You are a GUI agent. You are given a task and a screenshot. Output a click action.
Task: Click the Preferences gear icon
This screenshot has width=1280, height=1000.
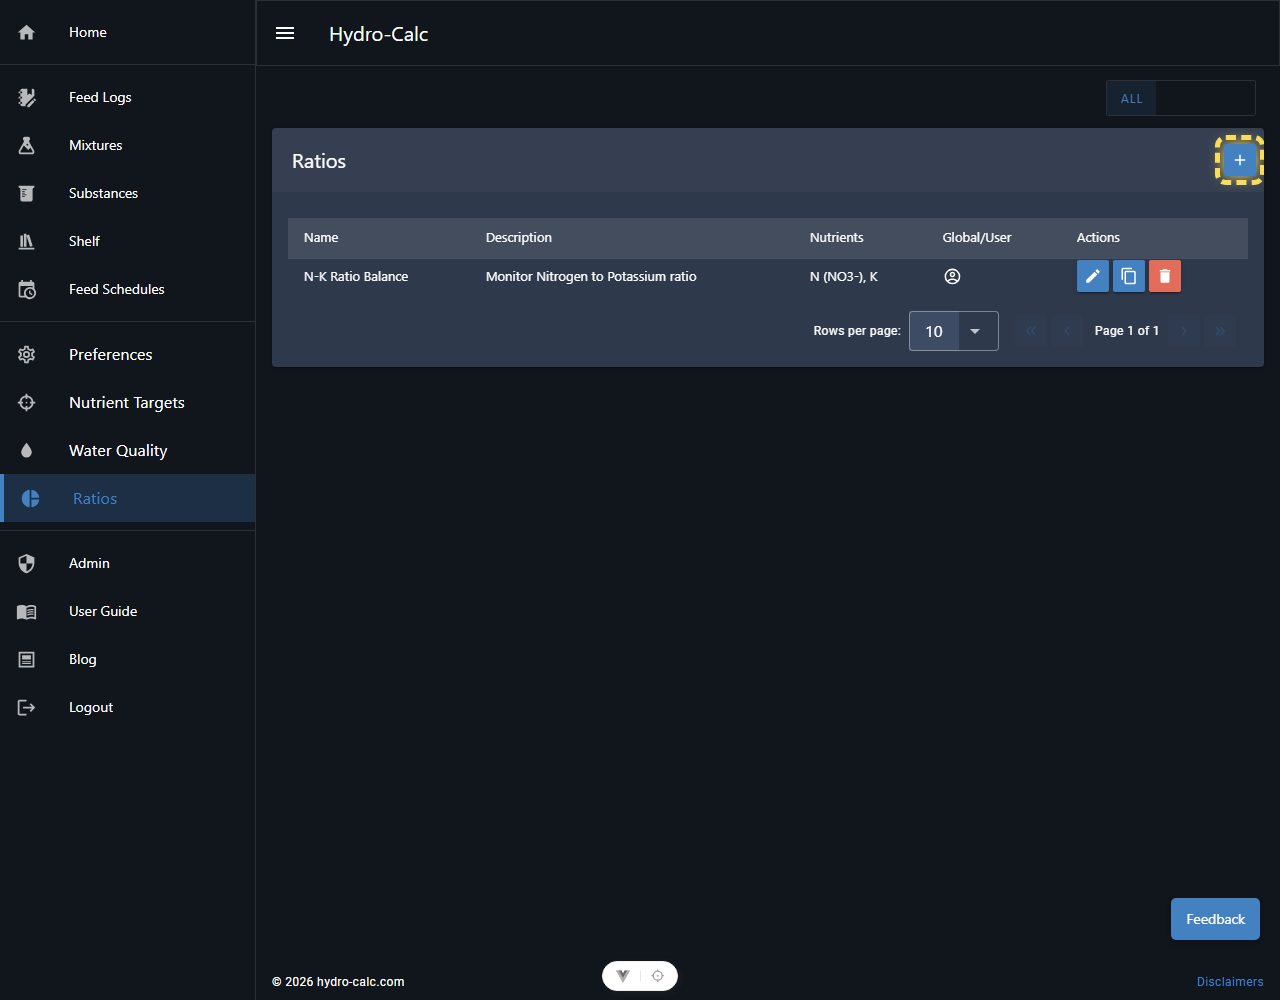pos(27,355)
